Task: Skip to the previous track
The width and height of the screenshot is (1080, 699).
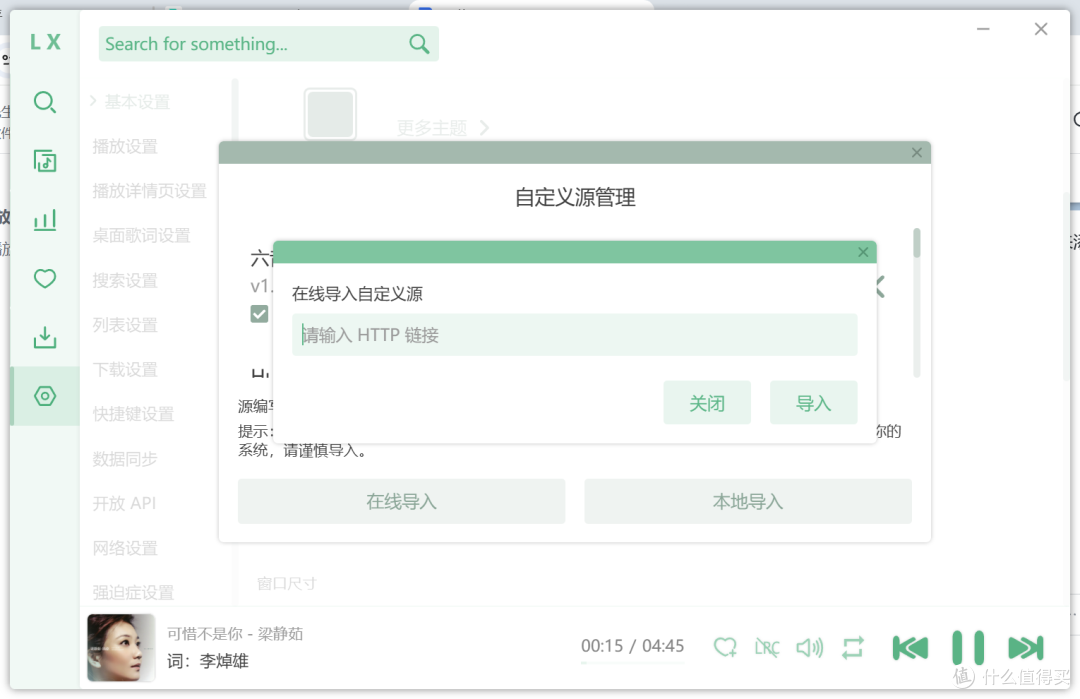Action: point(910,648)
